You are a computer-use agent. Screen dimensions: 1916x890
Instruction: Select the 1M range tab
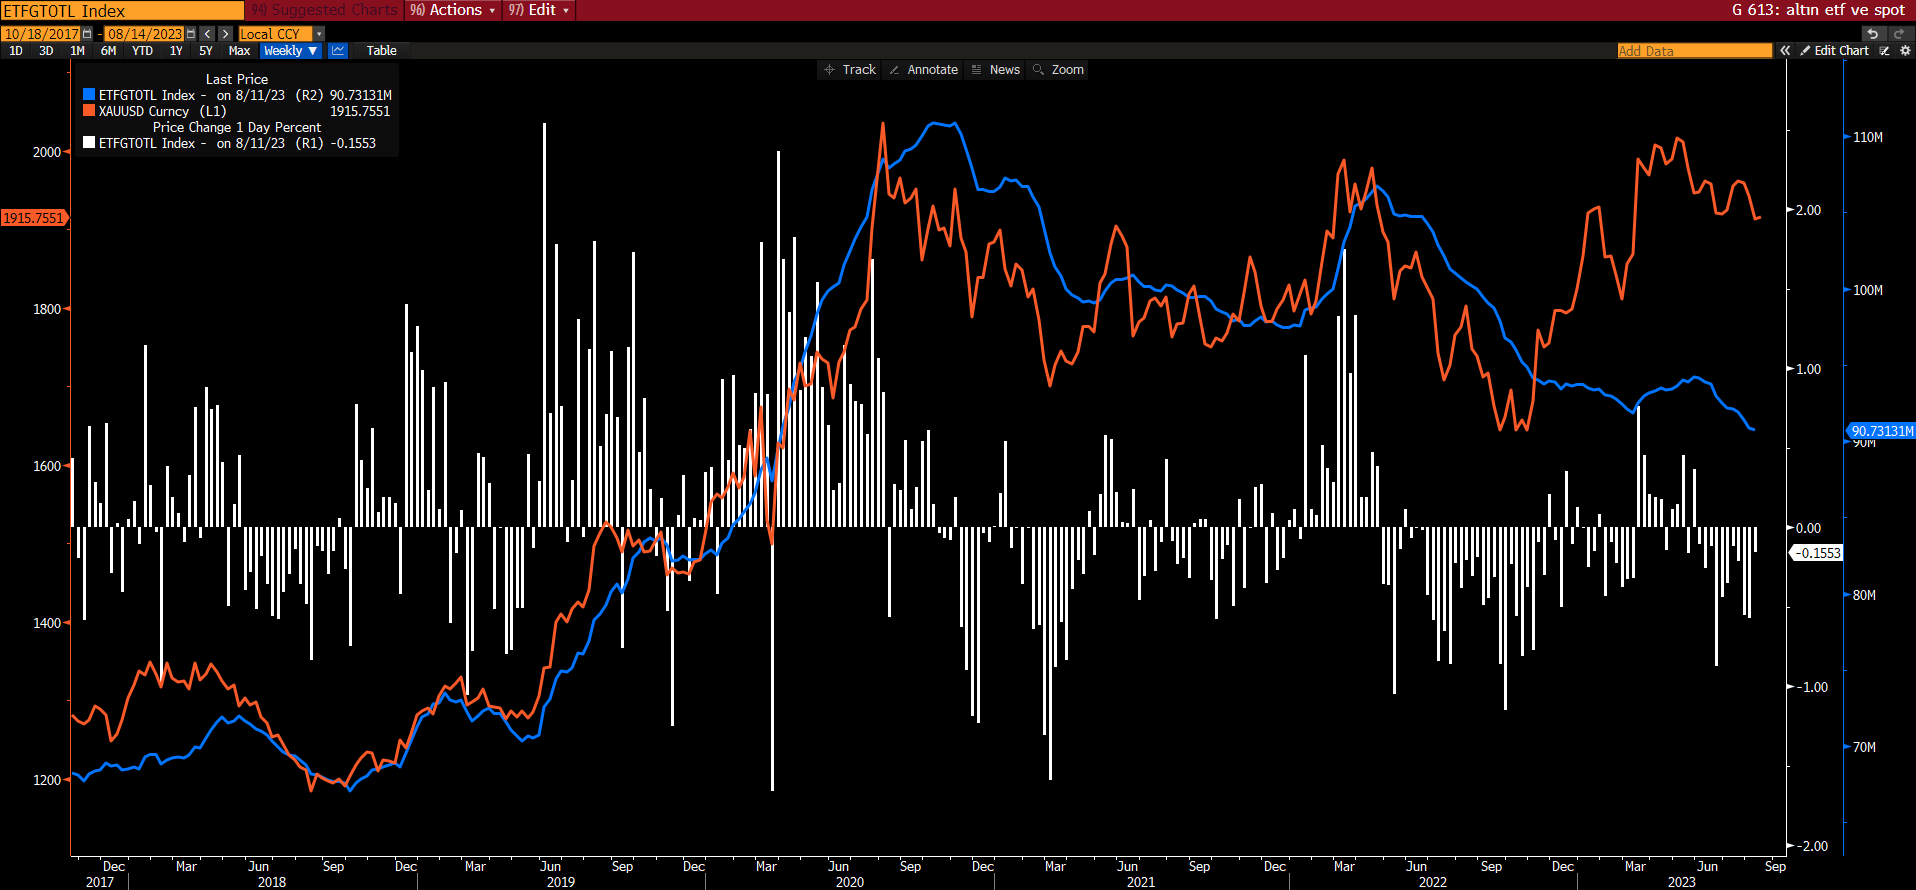pos(77,50)
